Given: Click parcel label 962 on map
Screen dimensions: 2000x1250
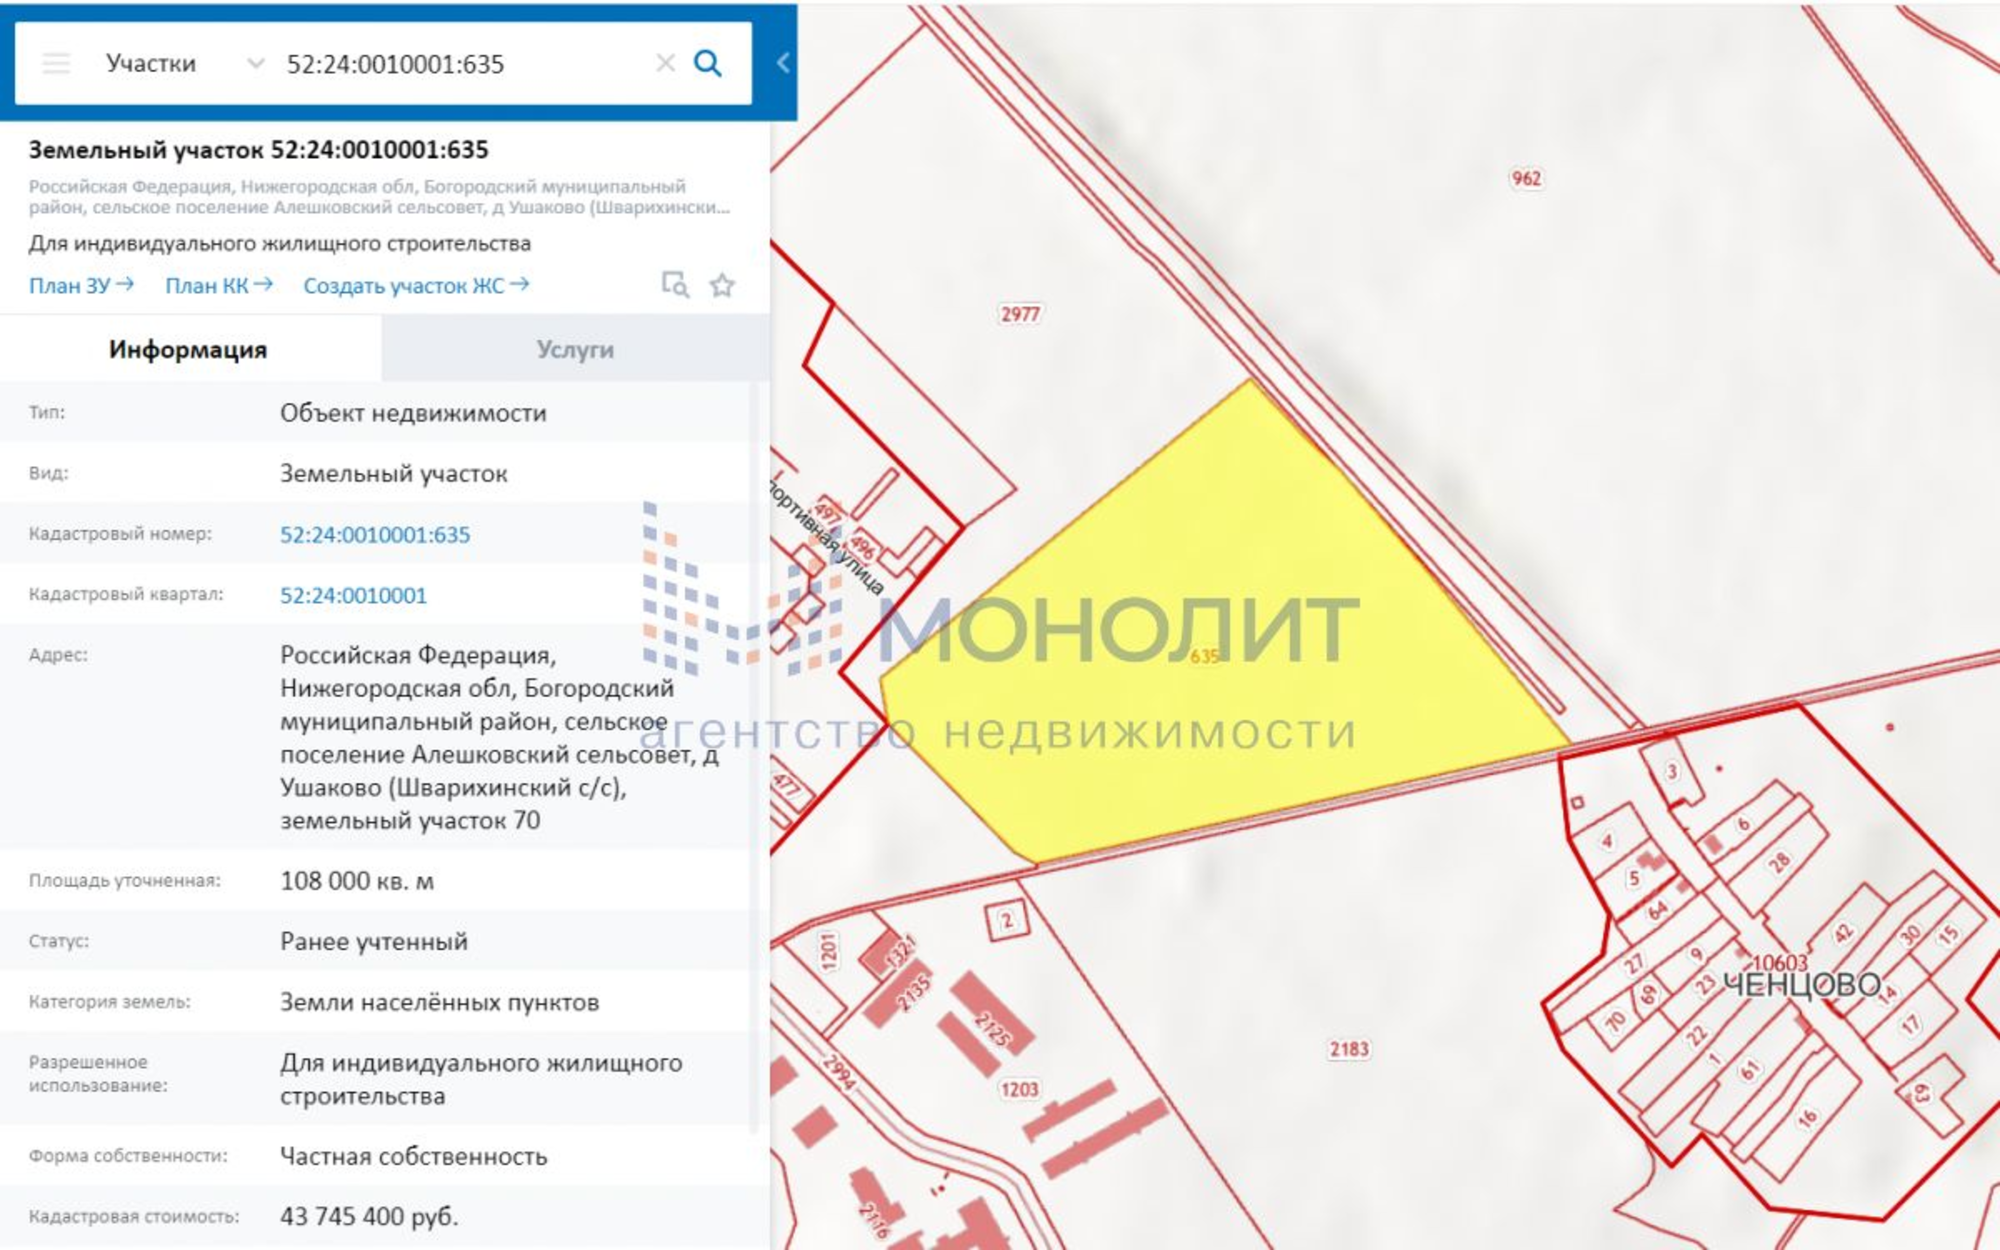Looking at the screenshot, I should pos(1526,179).
